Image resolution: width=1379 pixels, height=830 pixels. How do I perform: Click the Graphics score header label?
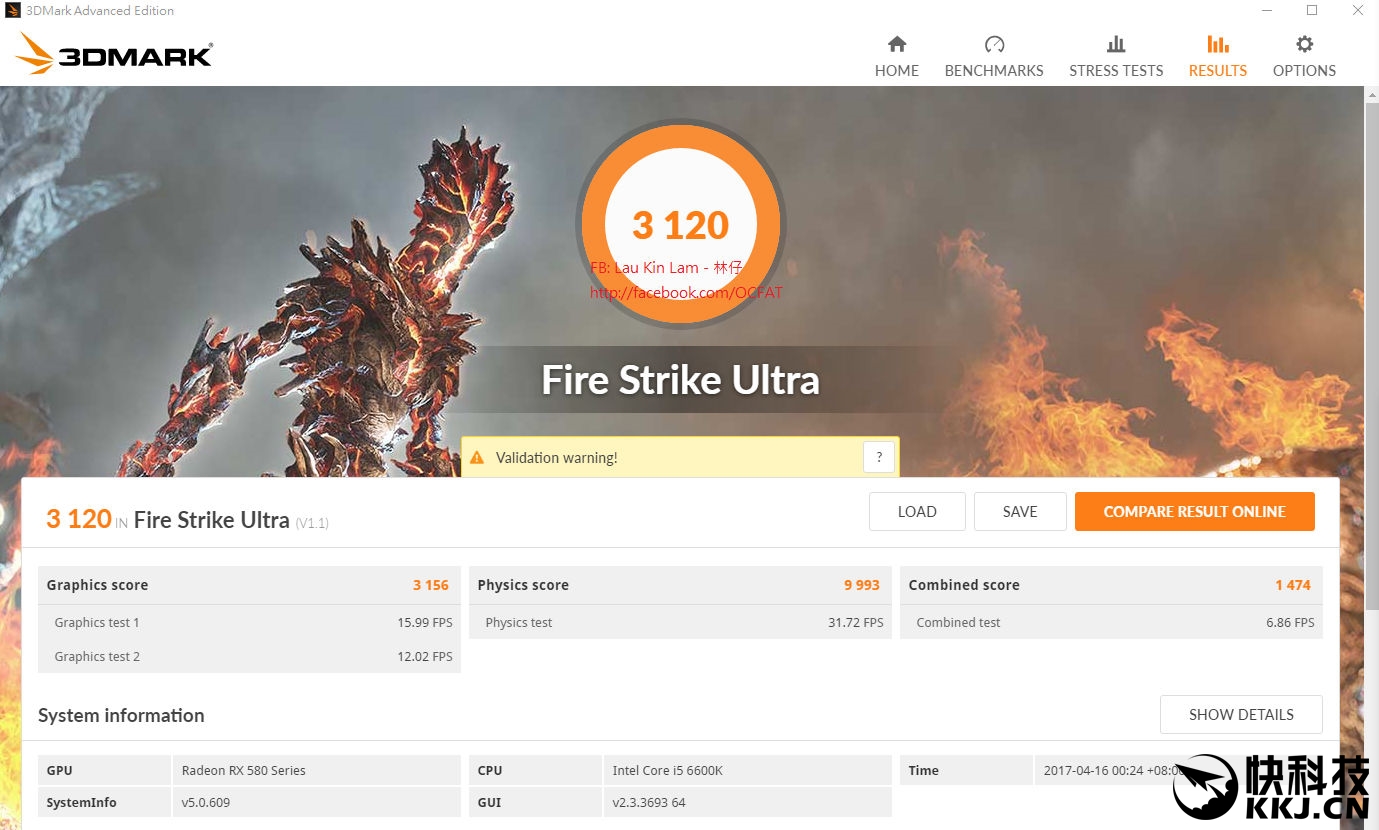click(97, 585)
